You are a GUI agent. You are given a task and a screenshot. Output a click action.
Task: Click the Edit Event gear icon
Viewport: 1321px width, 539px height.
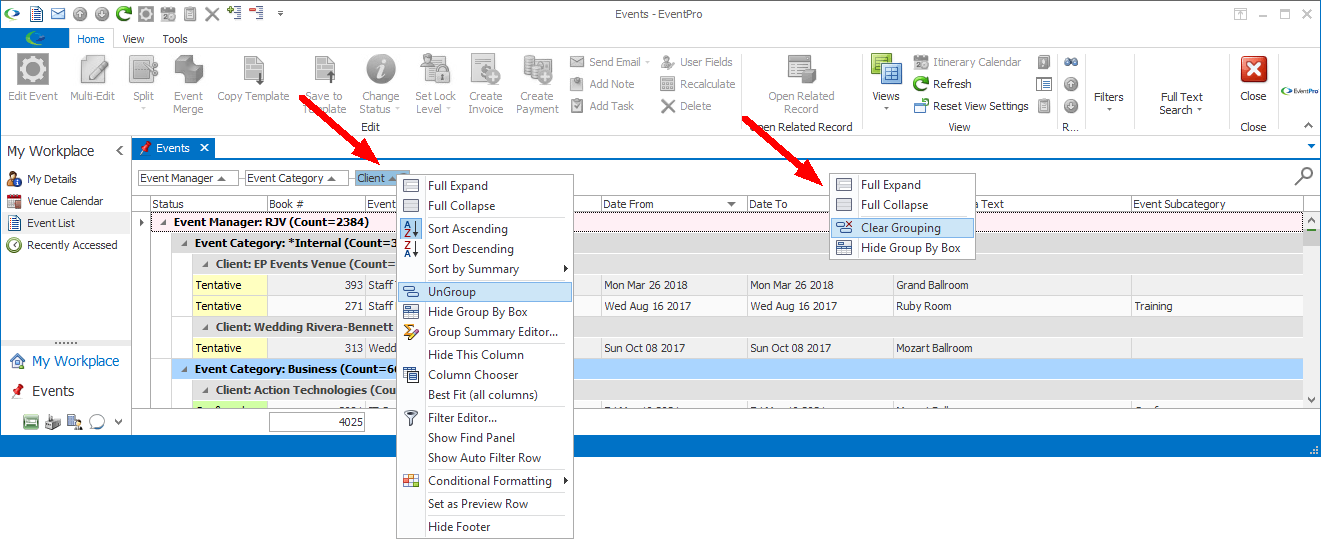(33, 71)
